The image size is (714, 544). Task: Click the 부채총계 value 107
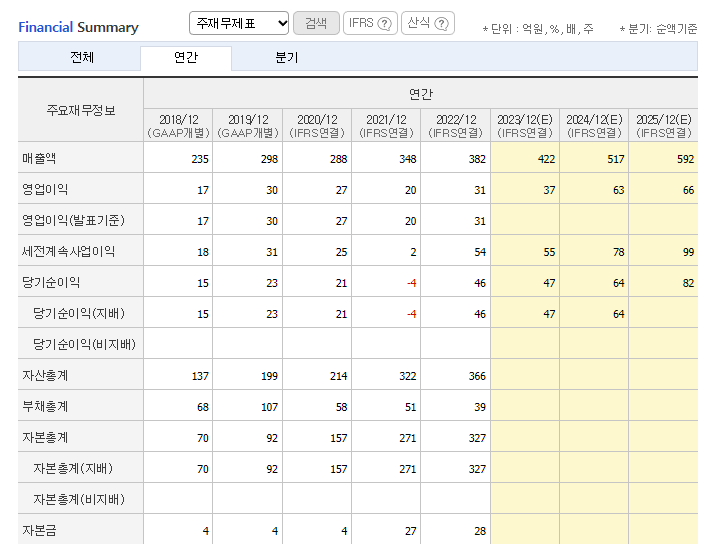269,407
